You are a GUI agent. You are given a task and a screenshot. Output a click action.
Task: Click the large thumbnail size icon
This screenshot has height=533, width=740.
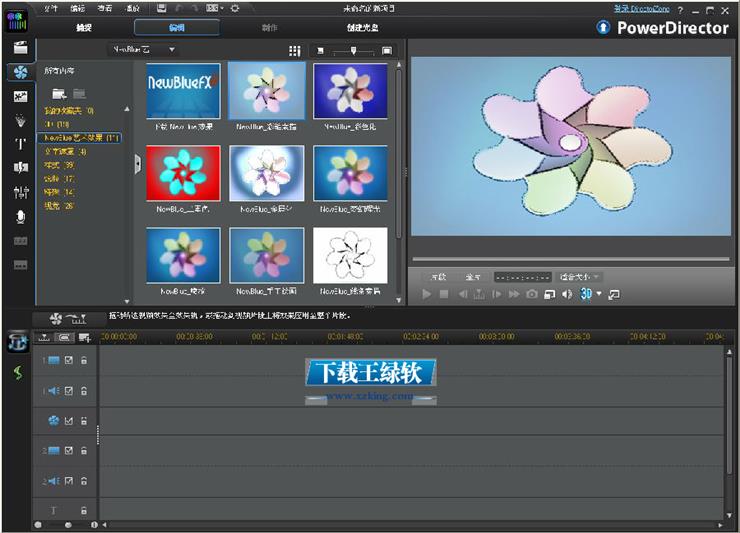coord(387,51)
